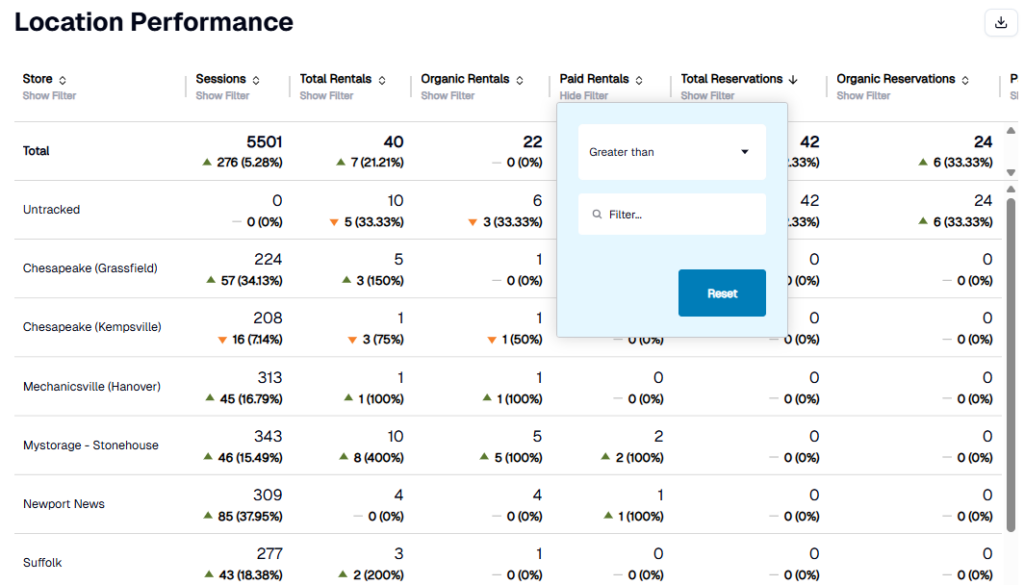Image resolution: width=1024 pixels, height=585 pixels.
Task: Click the Organic Rentals header
Action: click(x=465, y=79)
